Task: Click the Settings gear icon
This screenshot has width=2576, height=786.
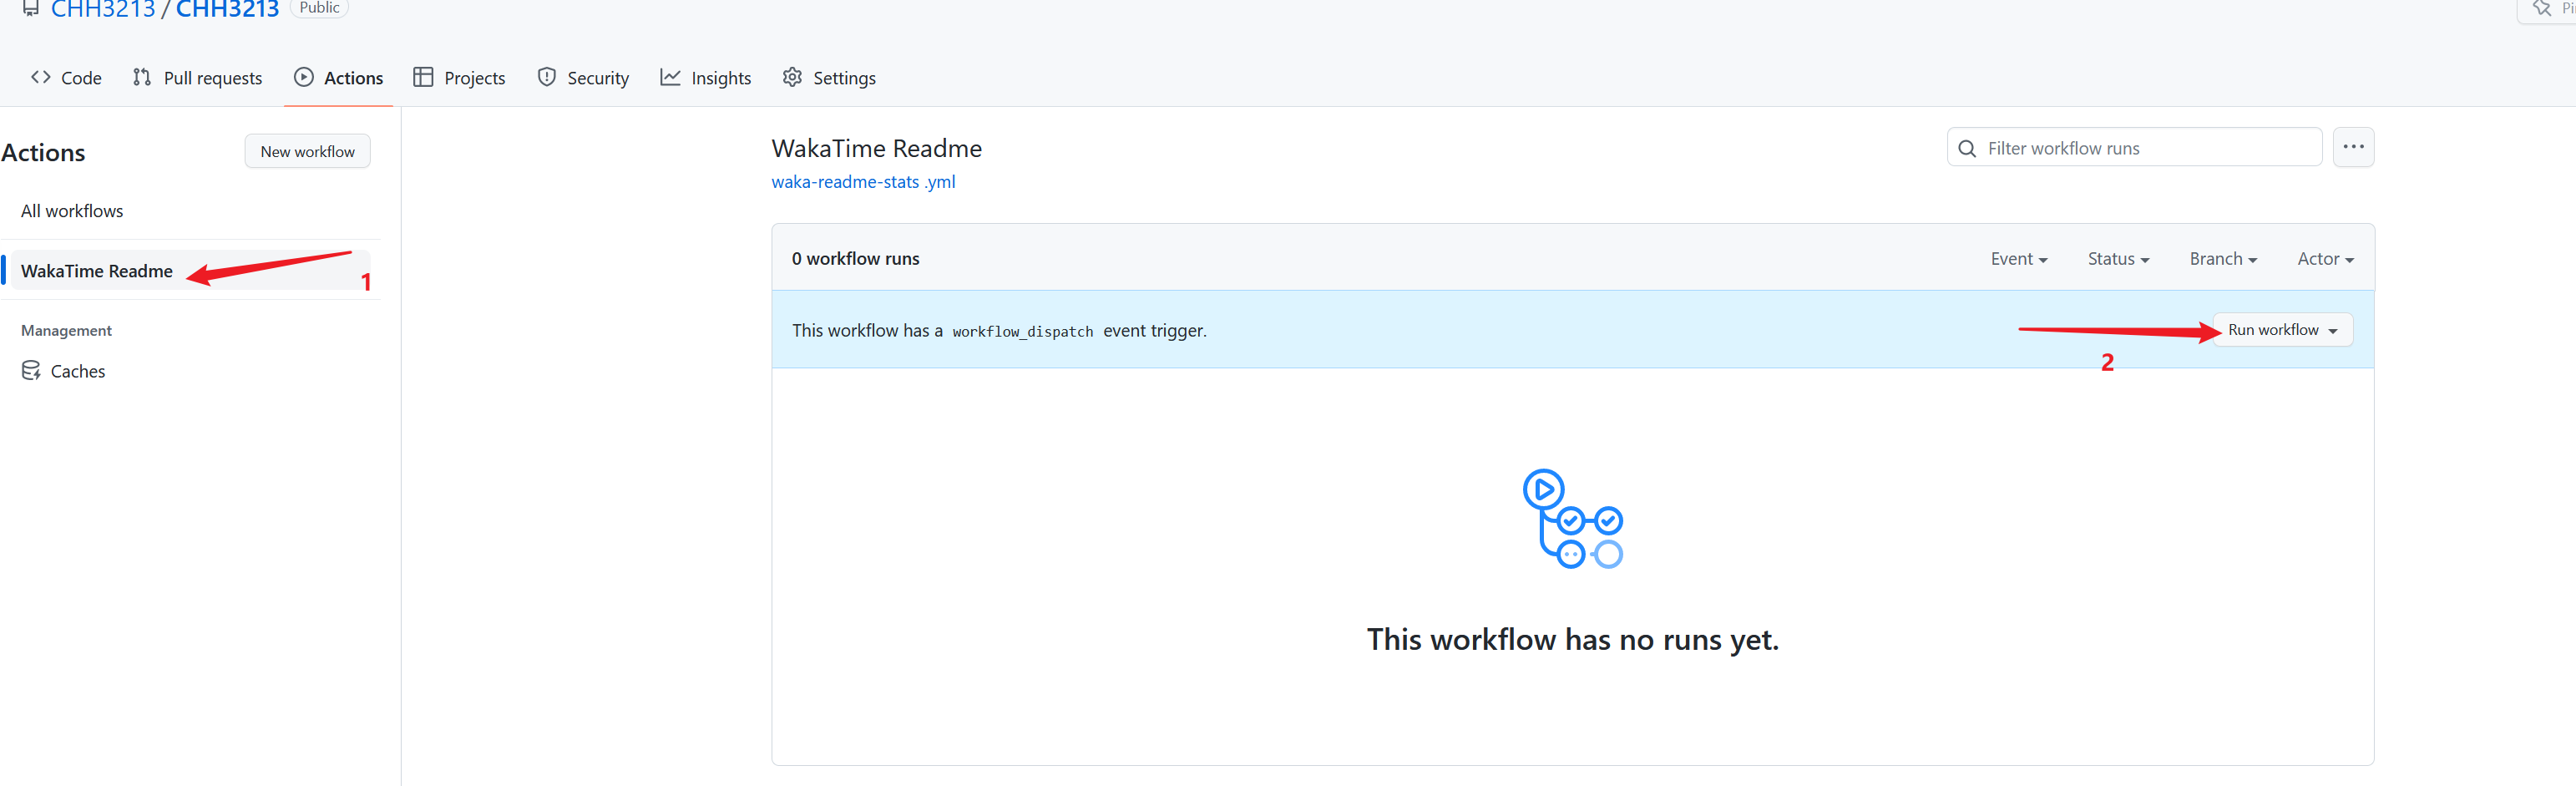Action: point(792,77)
